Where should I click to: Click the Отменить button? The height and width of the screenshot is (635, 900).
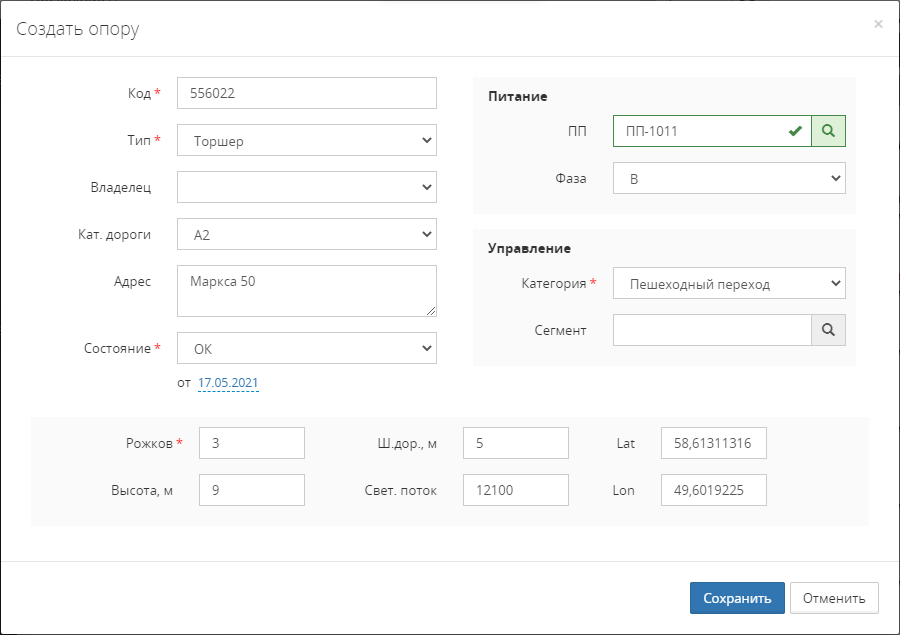(834, 598)
